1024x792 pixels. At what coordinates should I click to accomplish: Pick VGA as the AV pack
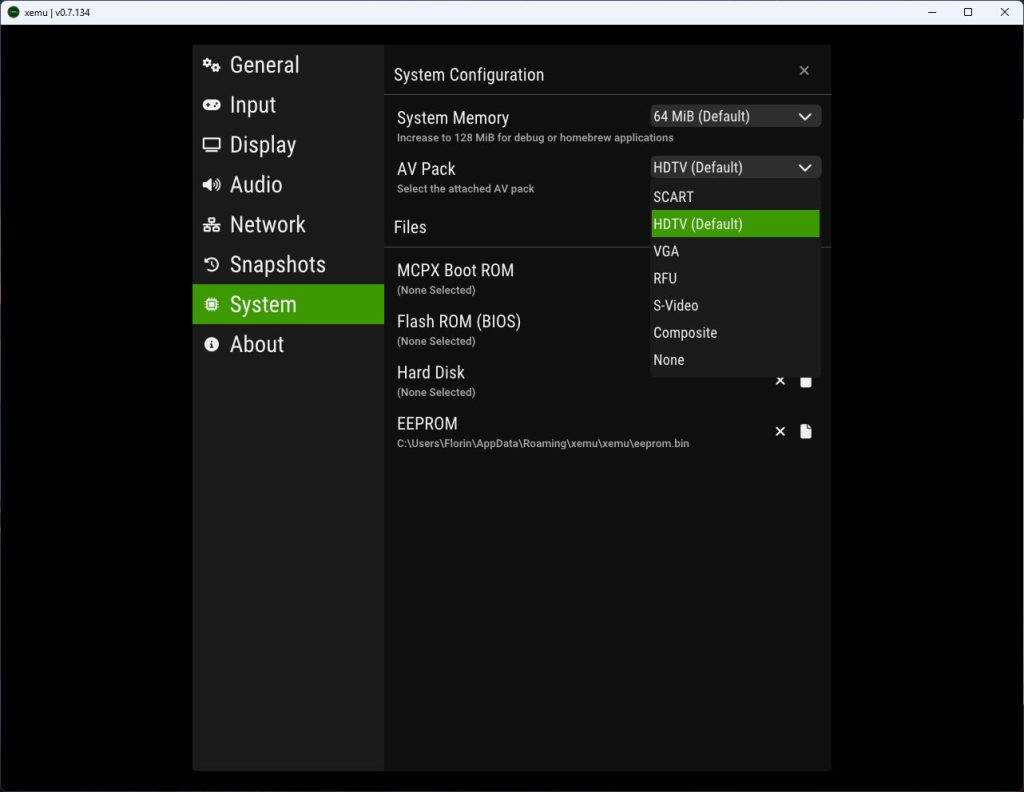coord(735,251)
